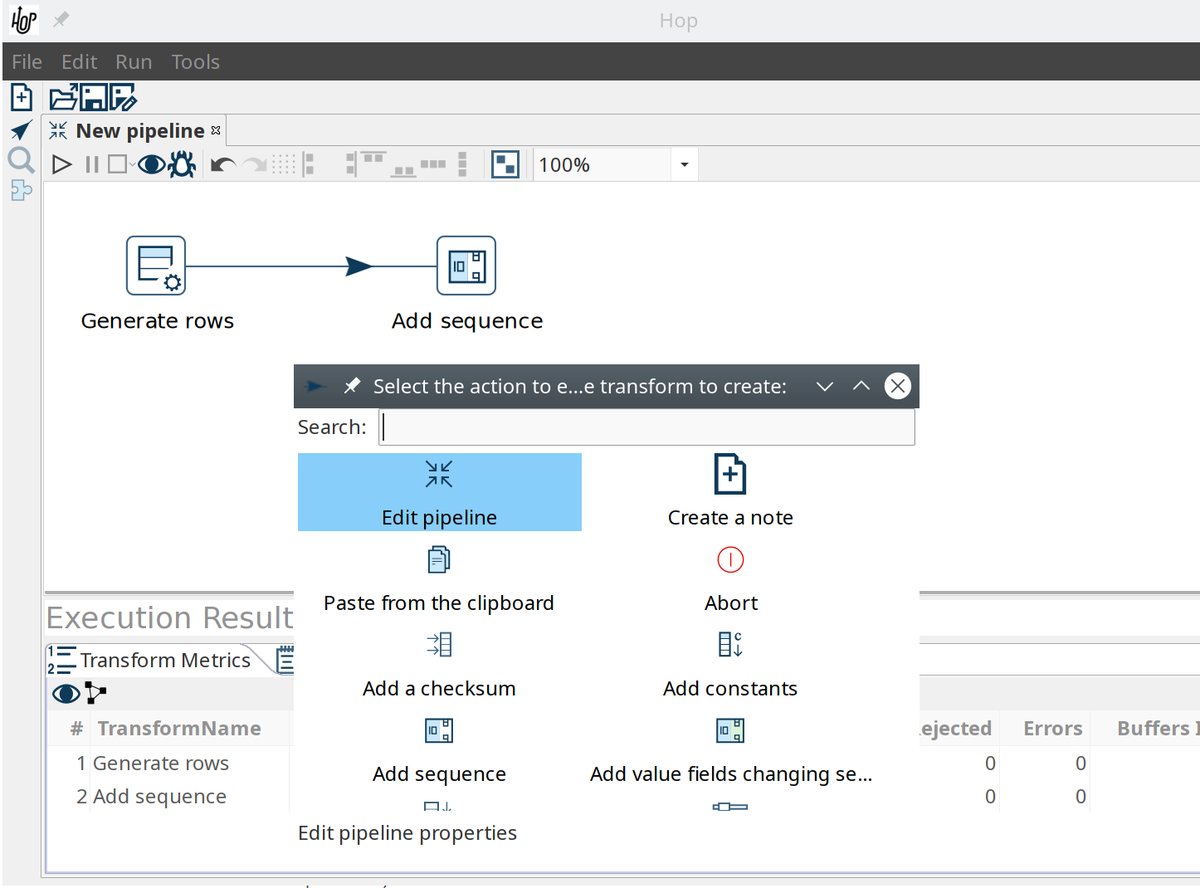The height and width of the screenshot is (888, 1200).
Task: Close the New pipeline tab
Action: point(216,130)
